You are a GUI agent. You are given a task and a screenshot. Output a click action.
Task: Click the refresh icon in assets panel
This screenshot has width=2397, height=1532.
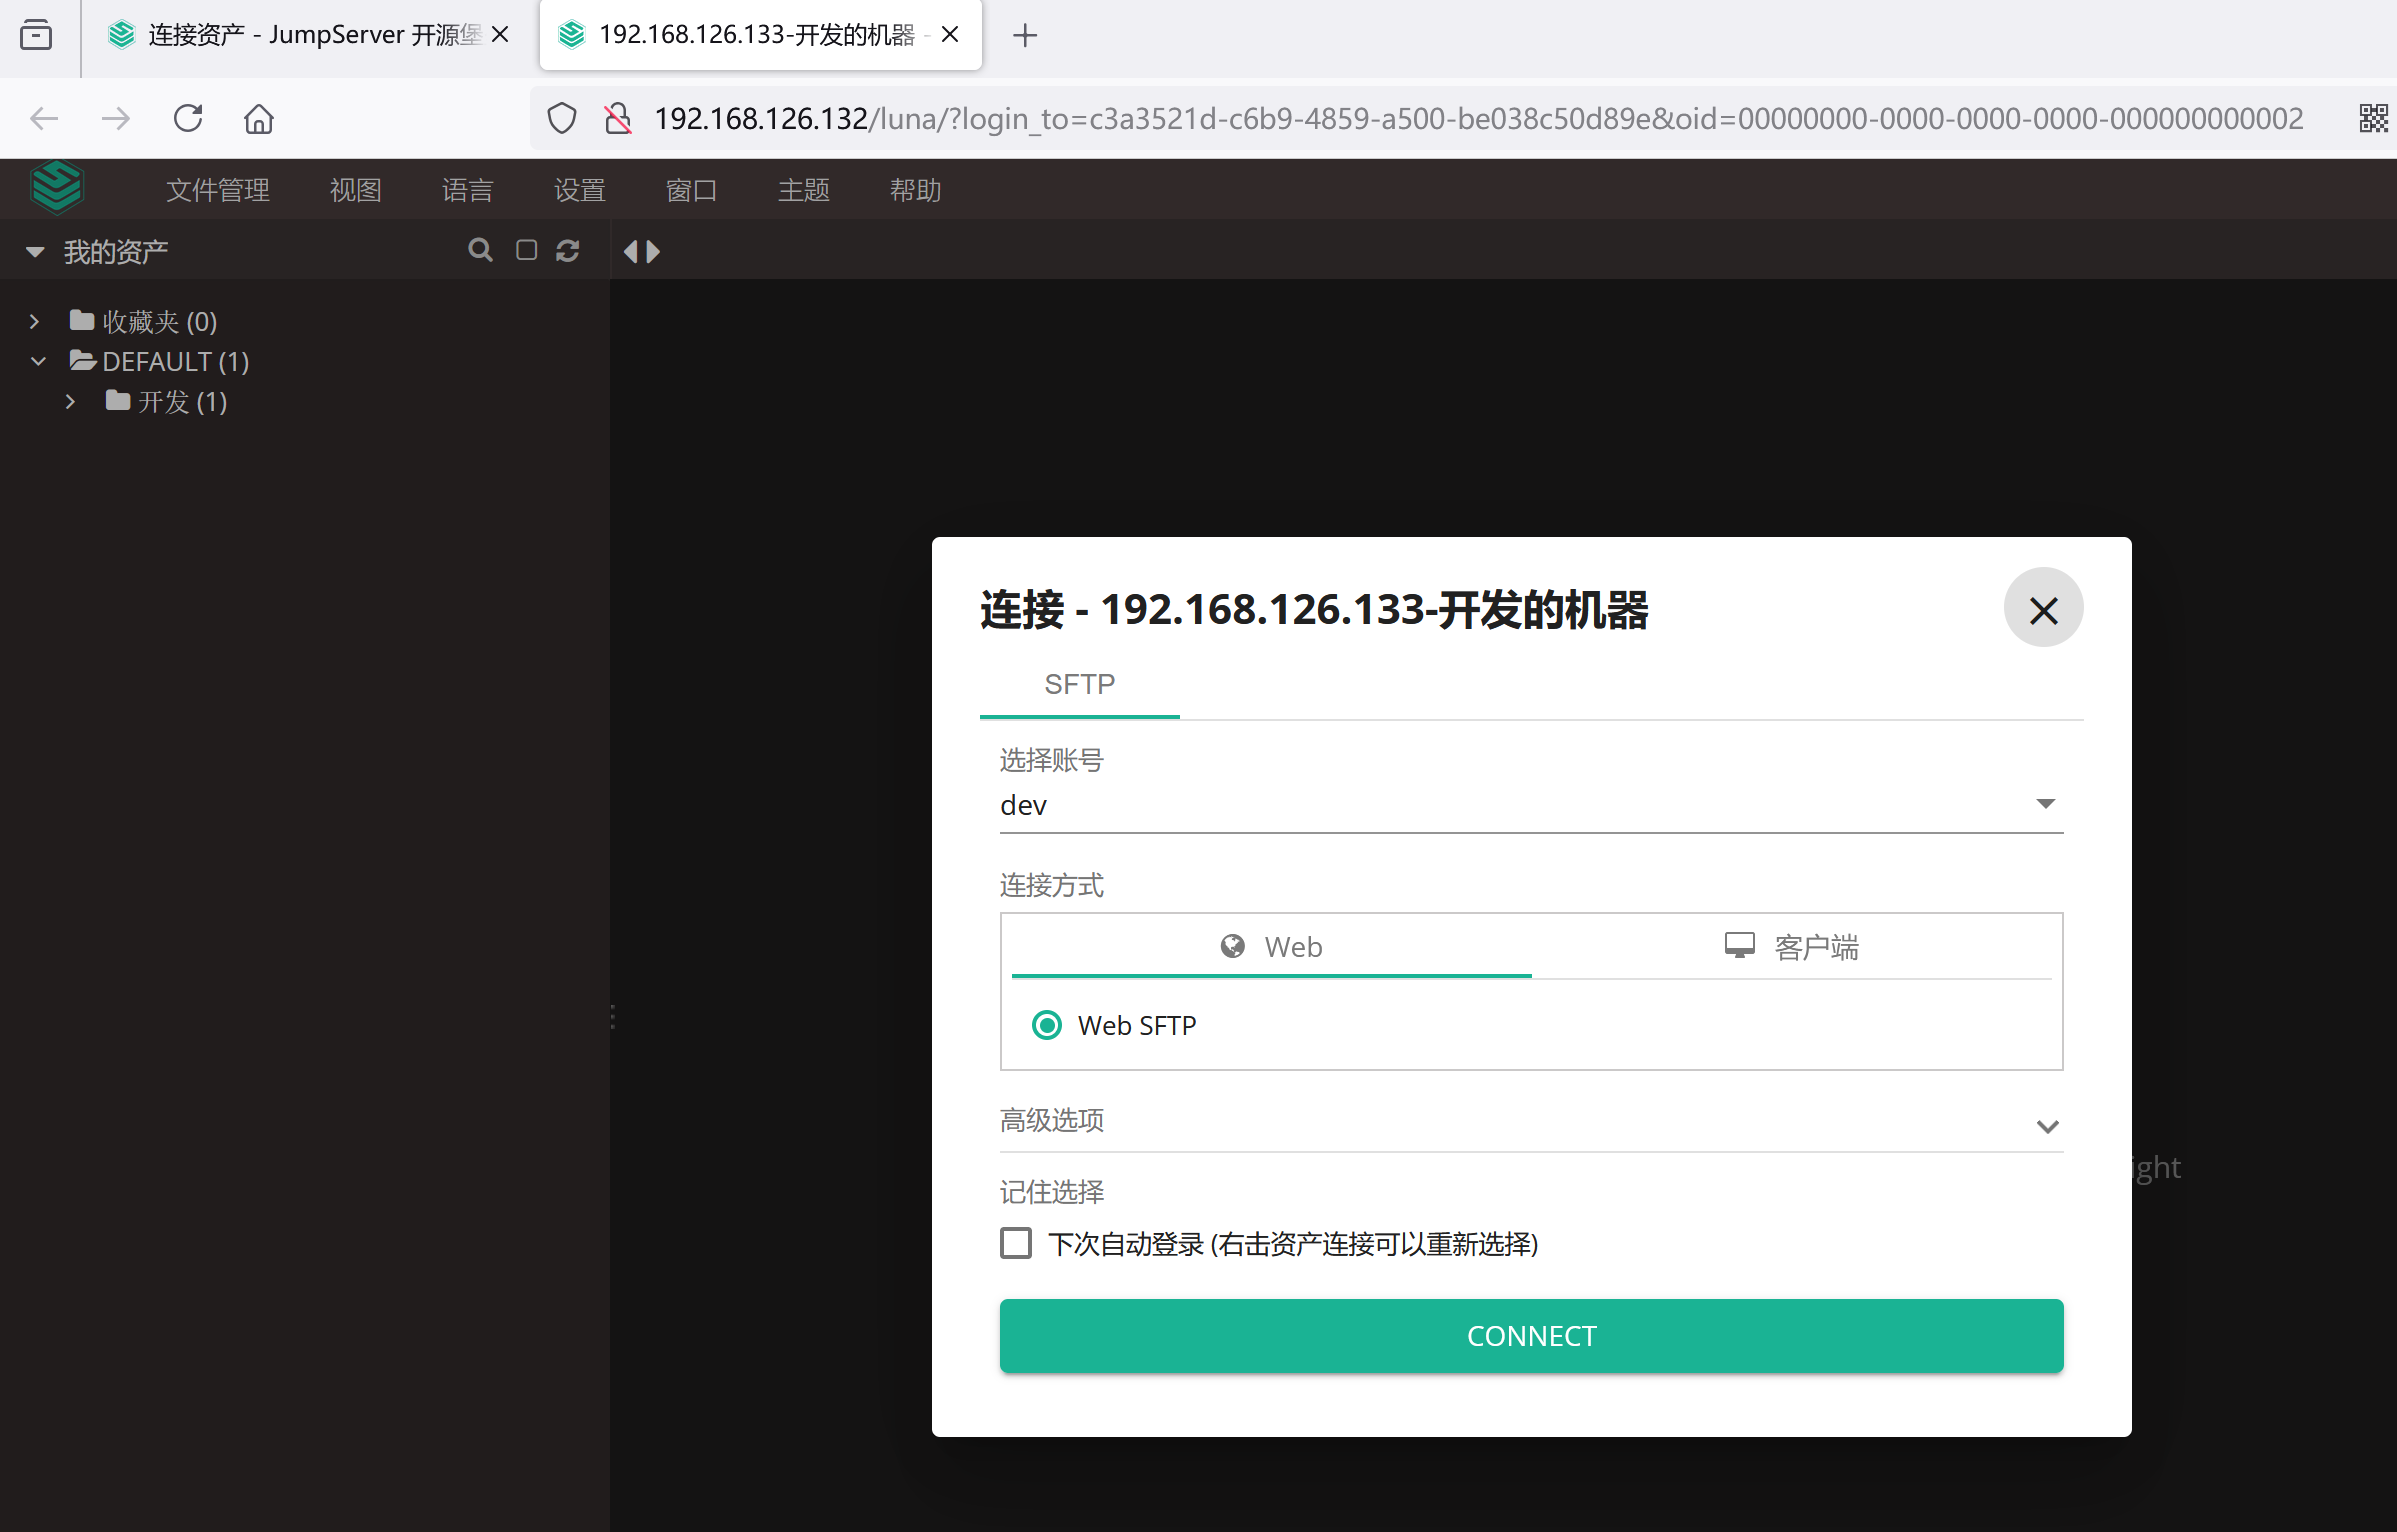point(568,250)
